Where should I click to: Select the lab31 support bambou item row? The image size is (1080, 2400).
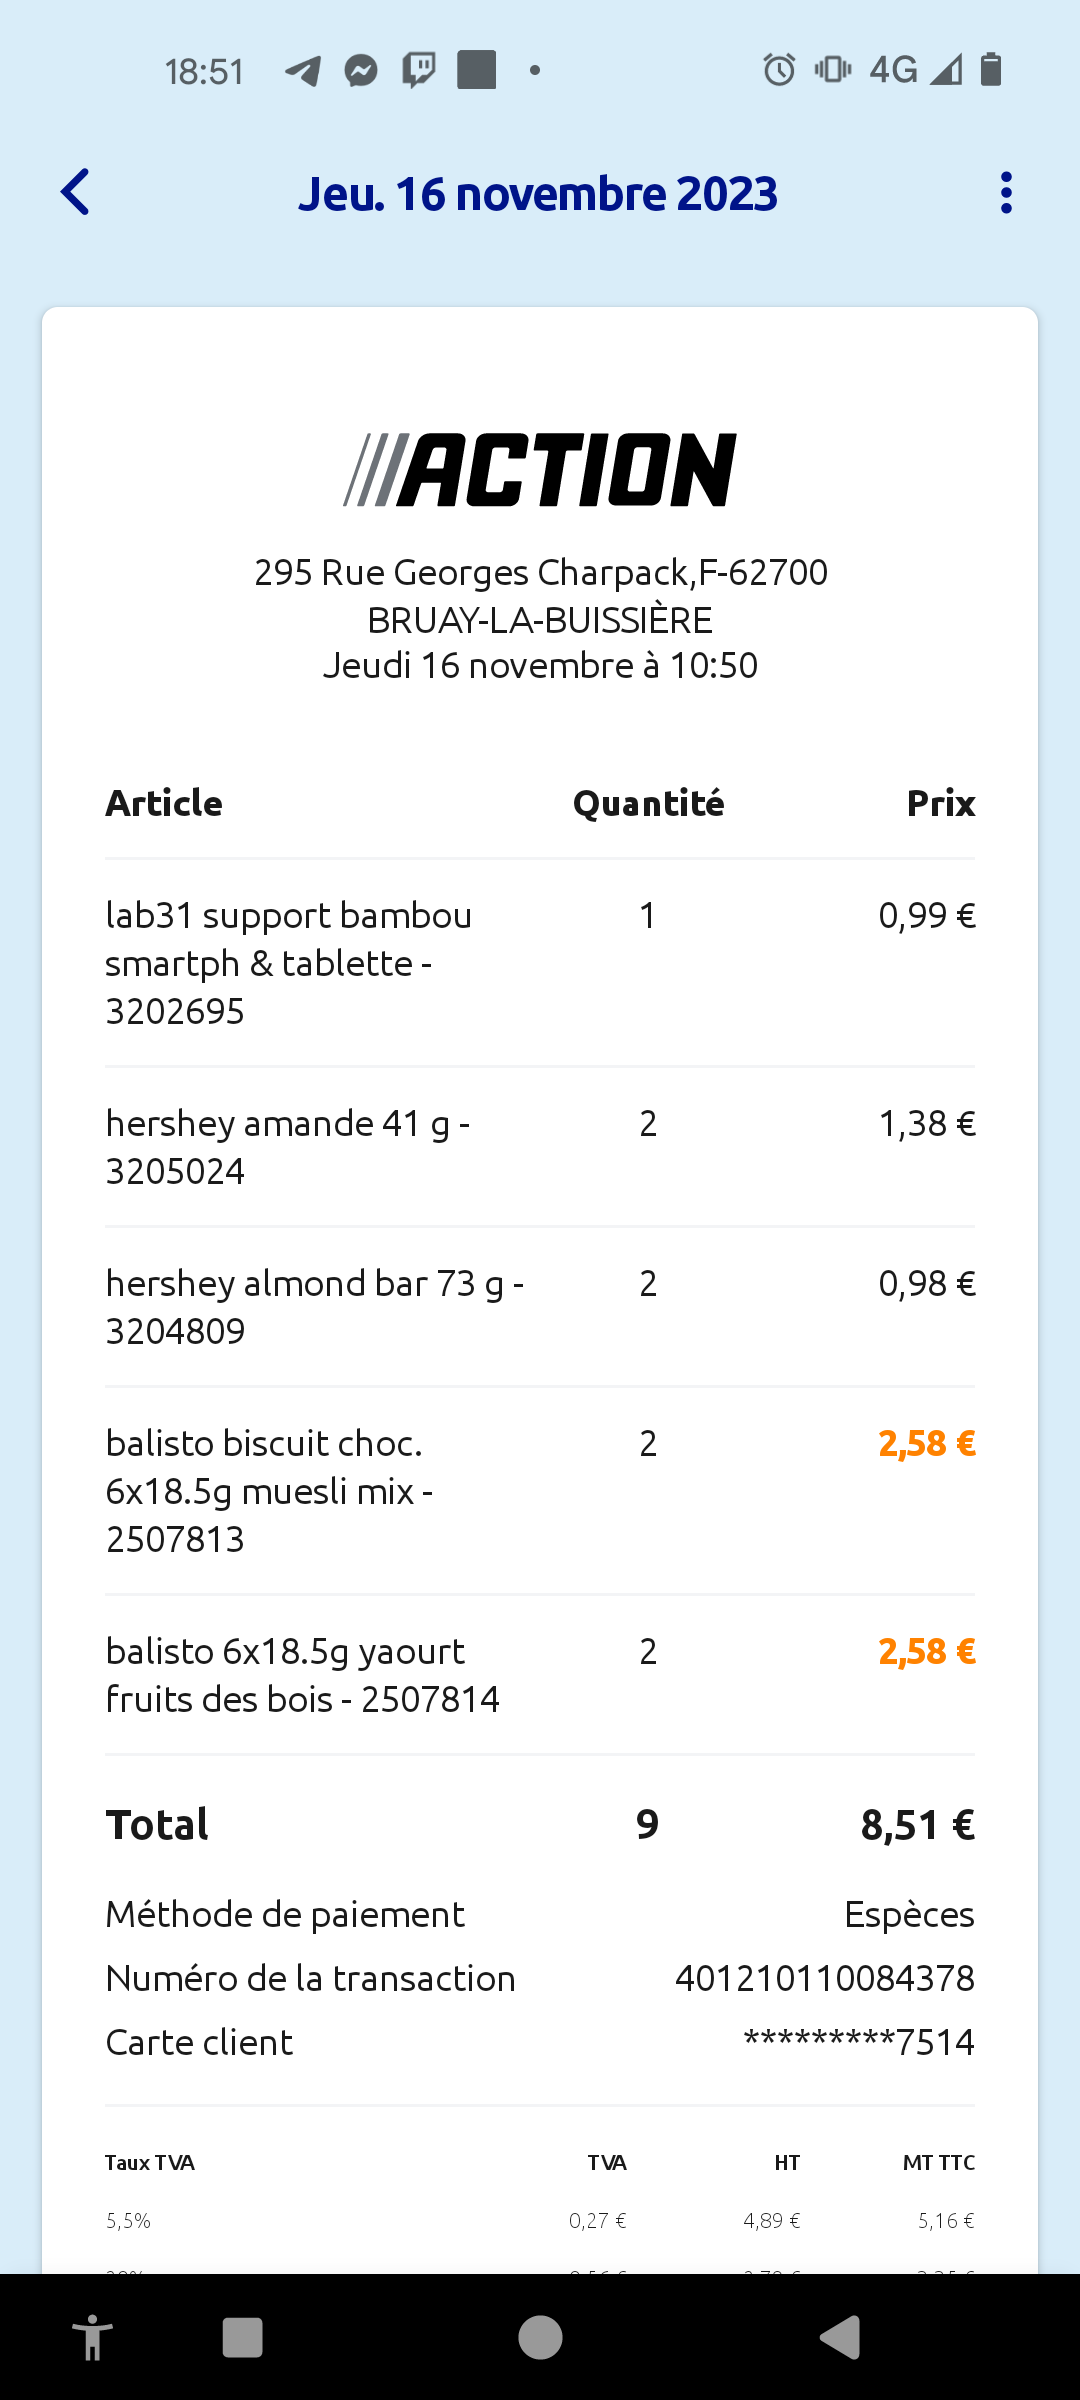pos(540,963)
